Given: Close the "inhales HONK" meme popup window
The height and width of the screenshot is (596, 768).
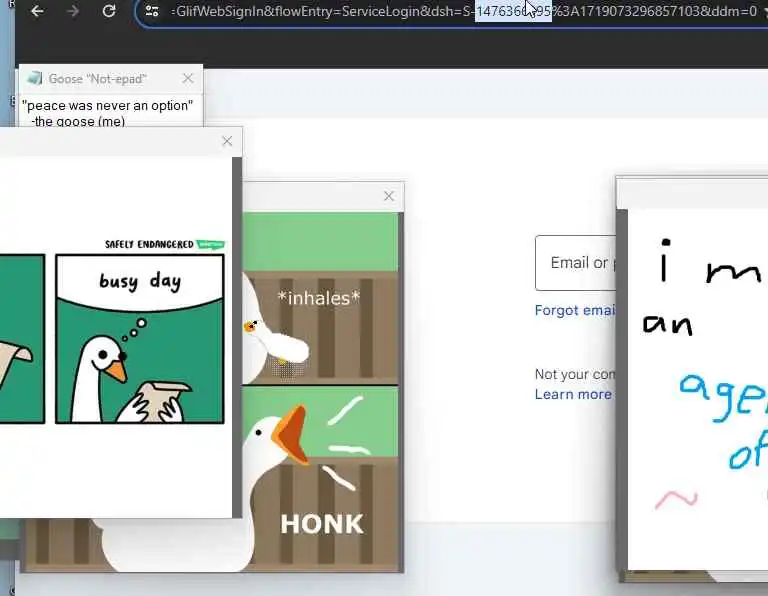Looking at the screenshot, I should click(x=389, y=196).
